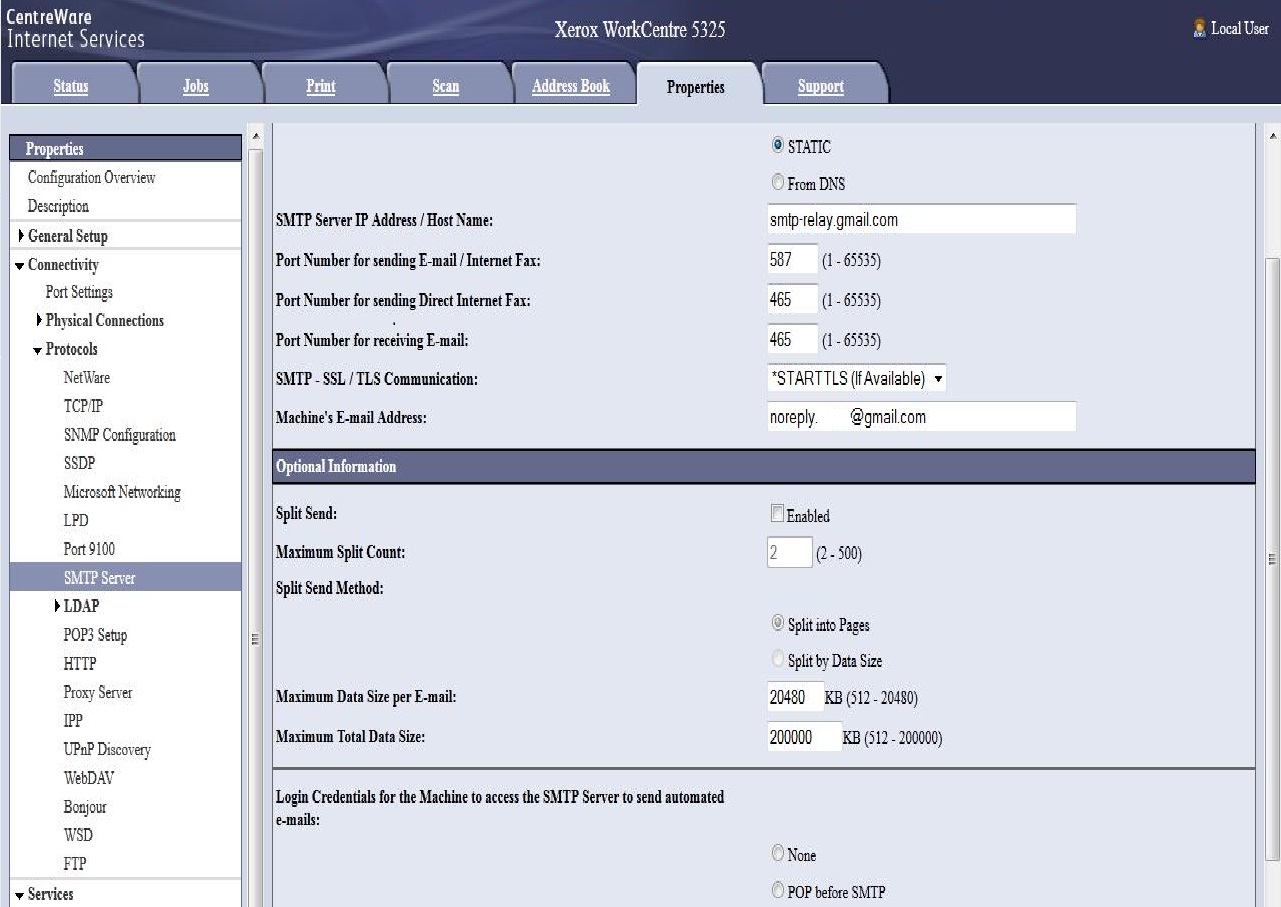The height and width of the screenshot is (907, 1281).
Task: Click the CentreWare Internet Services logo
Action: point(75,29)
